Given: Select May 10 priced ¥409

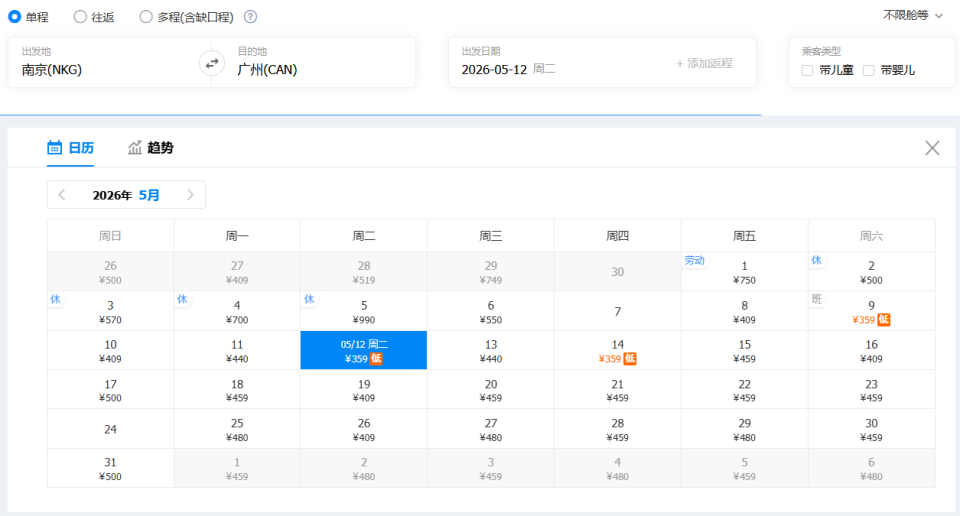Looking at the screenshot, I should (x=110, y=350).
